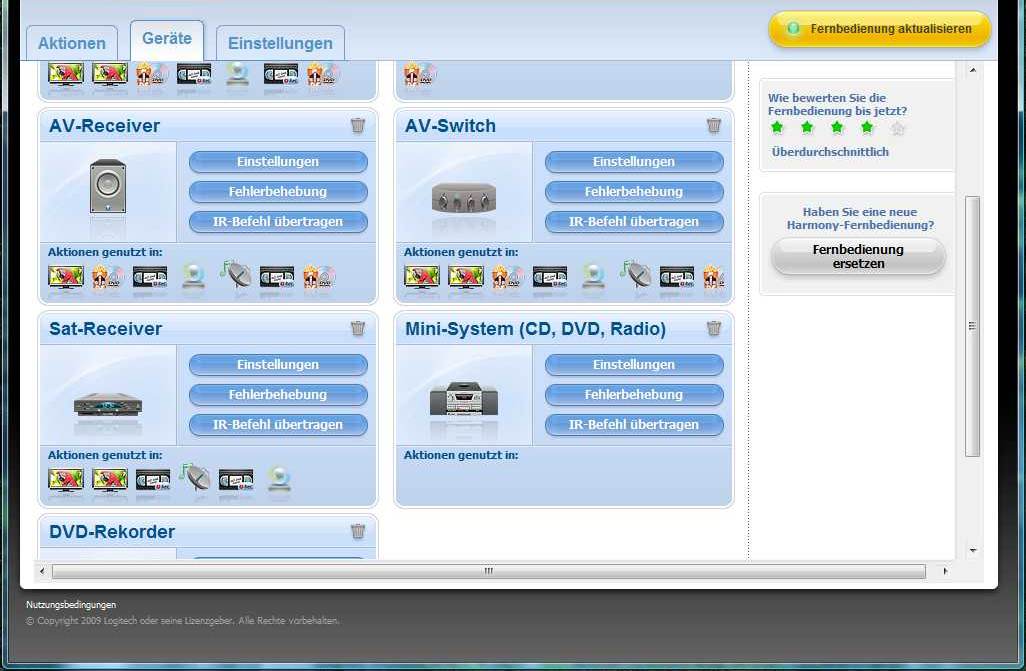Click the trash icon for AV-Switch

[714, 126]
